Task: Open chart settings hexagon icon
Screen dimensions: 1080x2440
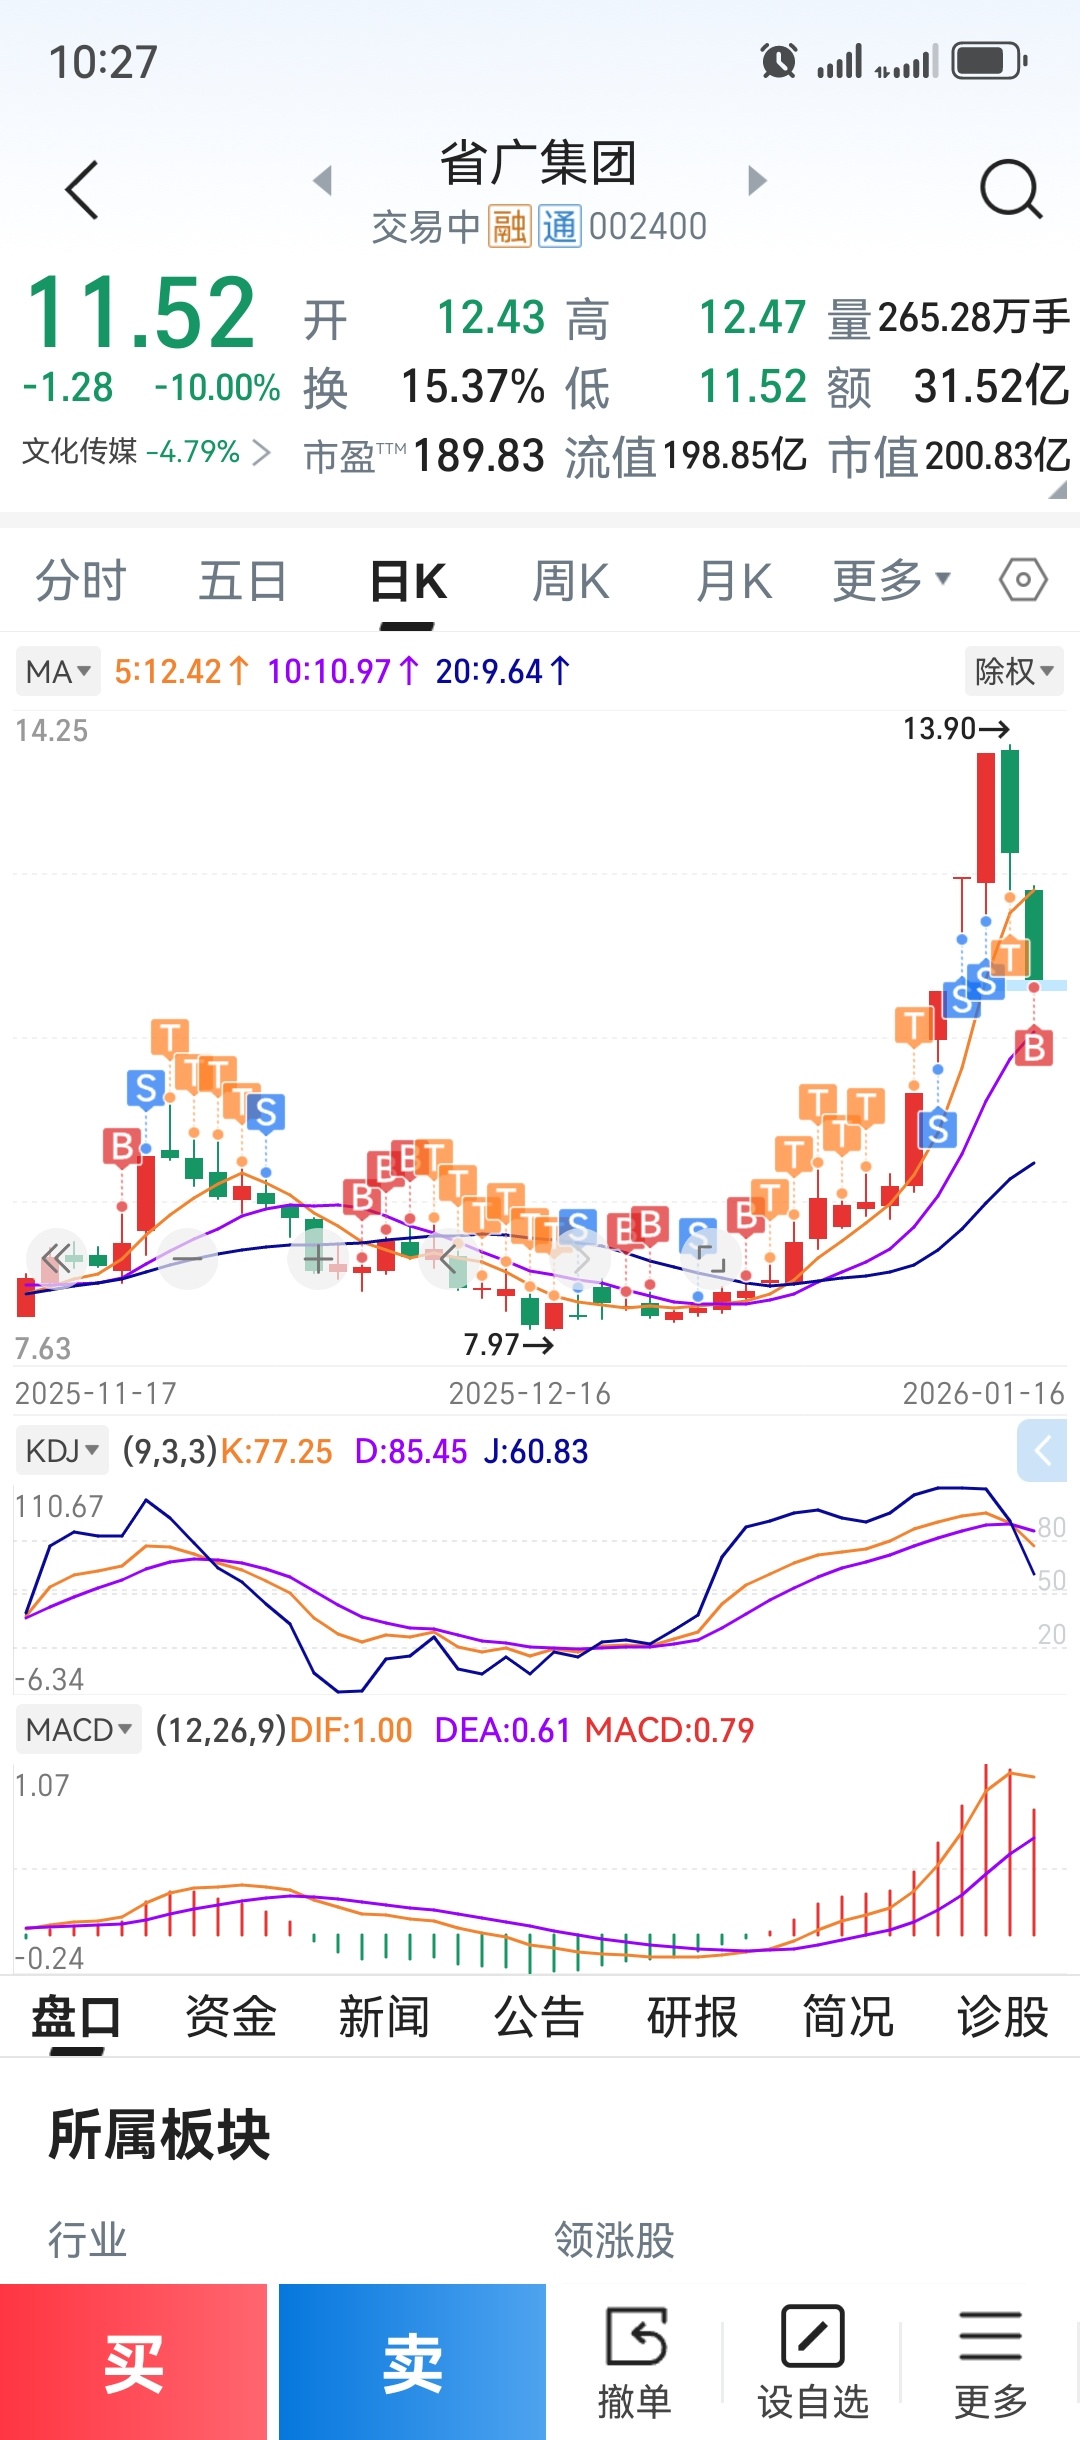Action: pos(1022,580)
